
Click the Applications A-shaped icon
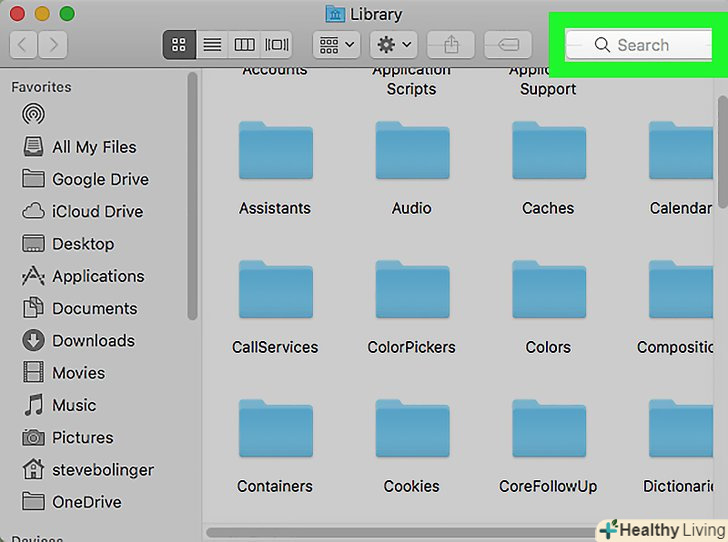coord(33,276)
